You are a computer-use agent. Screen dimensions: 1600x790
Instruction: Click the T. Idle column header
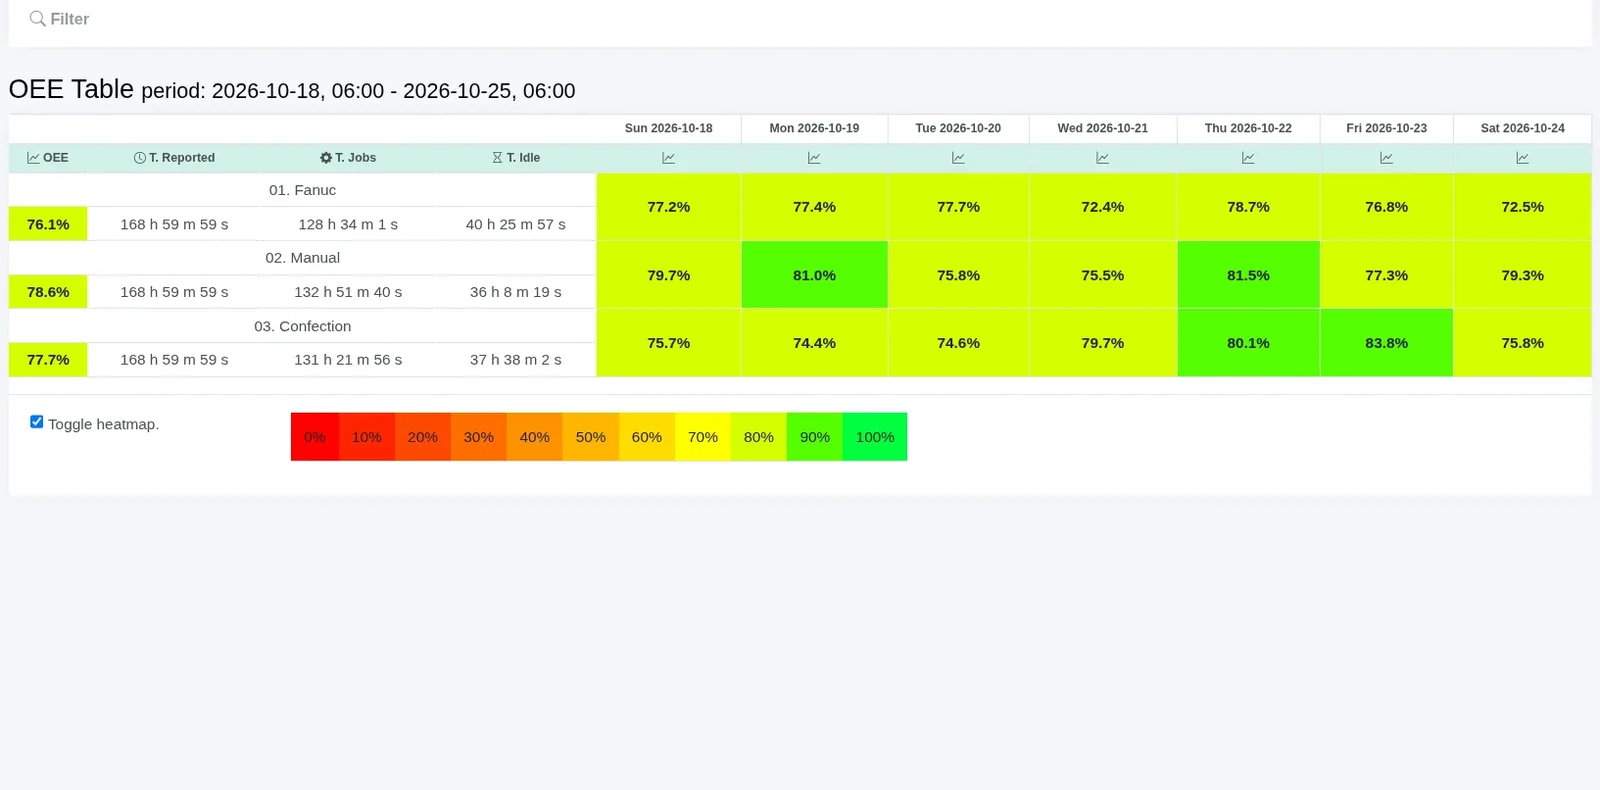516,158
